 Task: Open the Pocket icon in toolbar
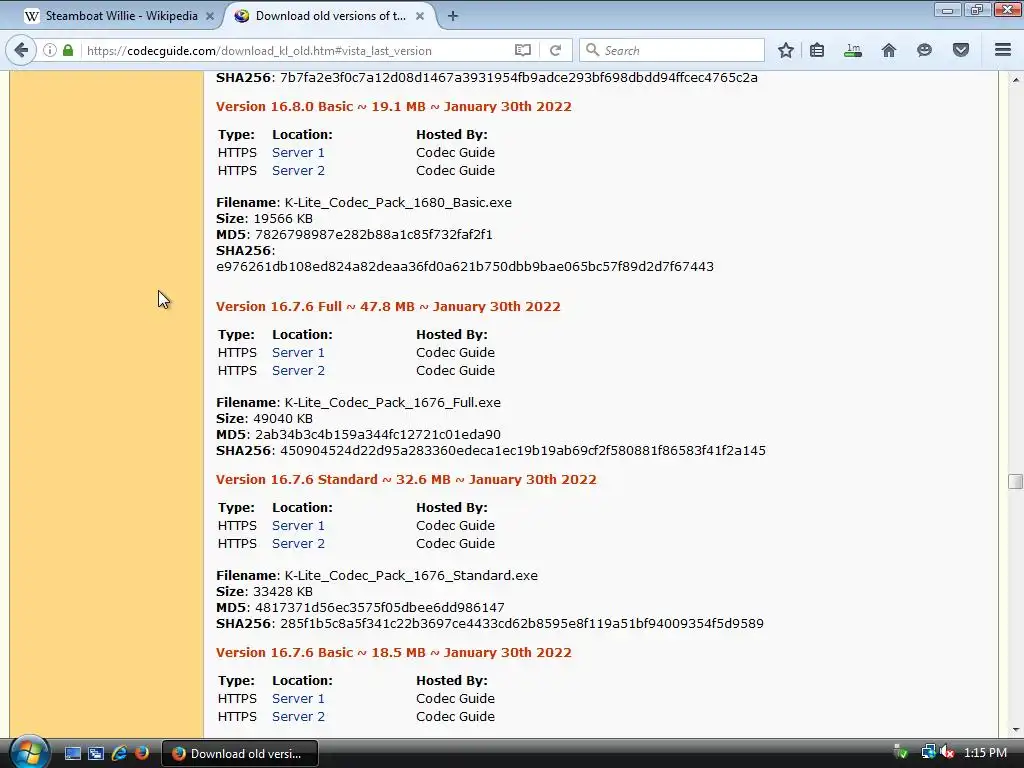click(x=961, y=50)
